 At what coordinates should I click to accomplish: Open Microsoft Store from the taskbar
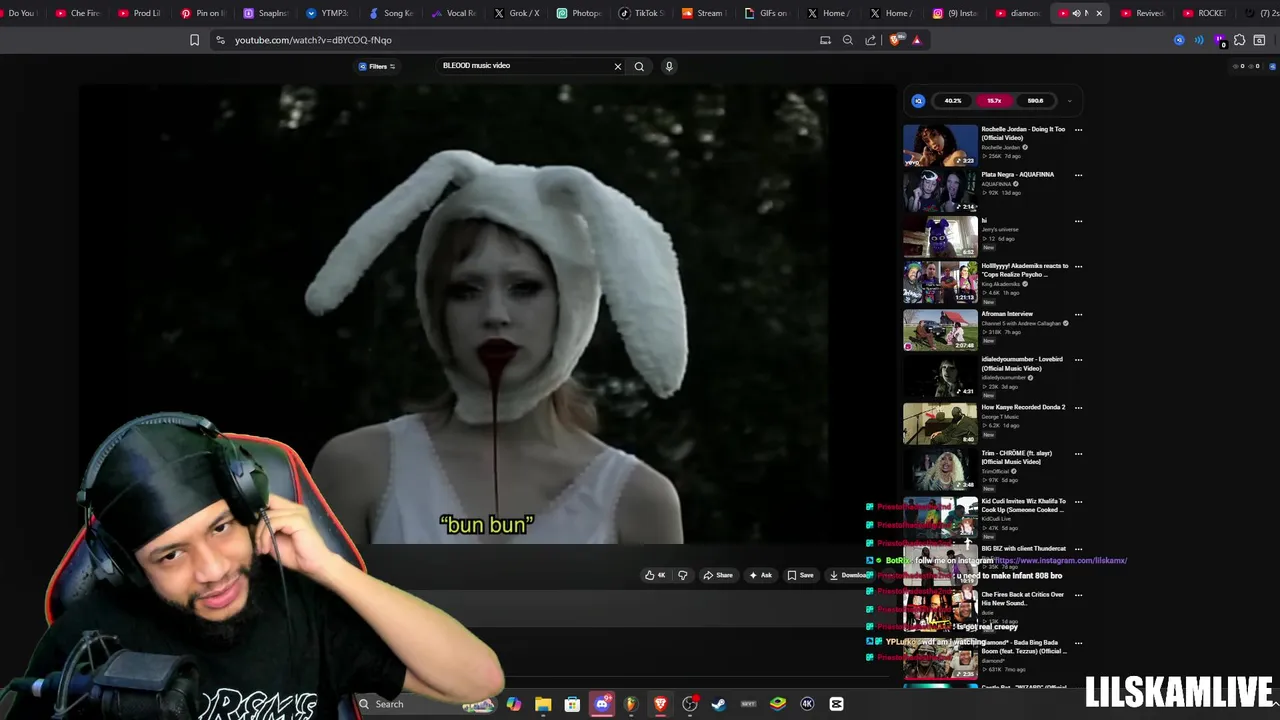click(x=572, y=704)
